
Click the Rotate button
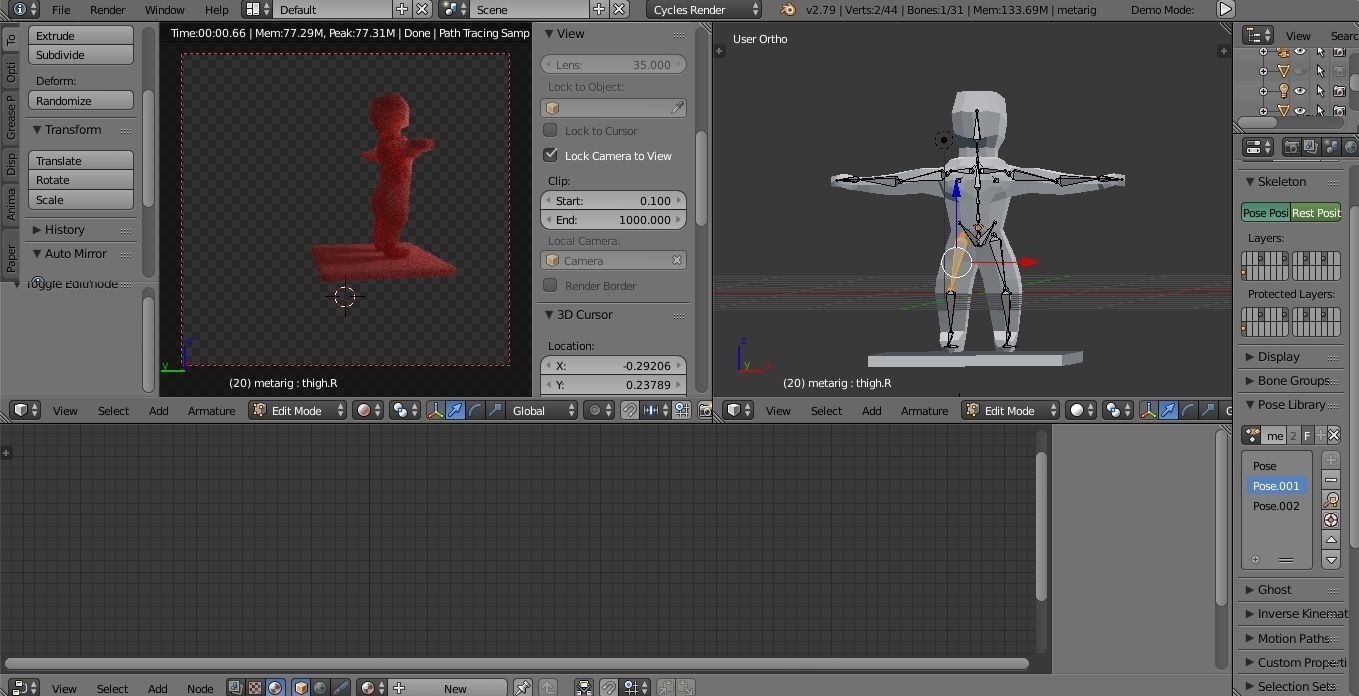[81, 180]
